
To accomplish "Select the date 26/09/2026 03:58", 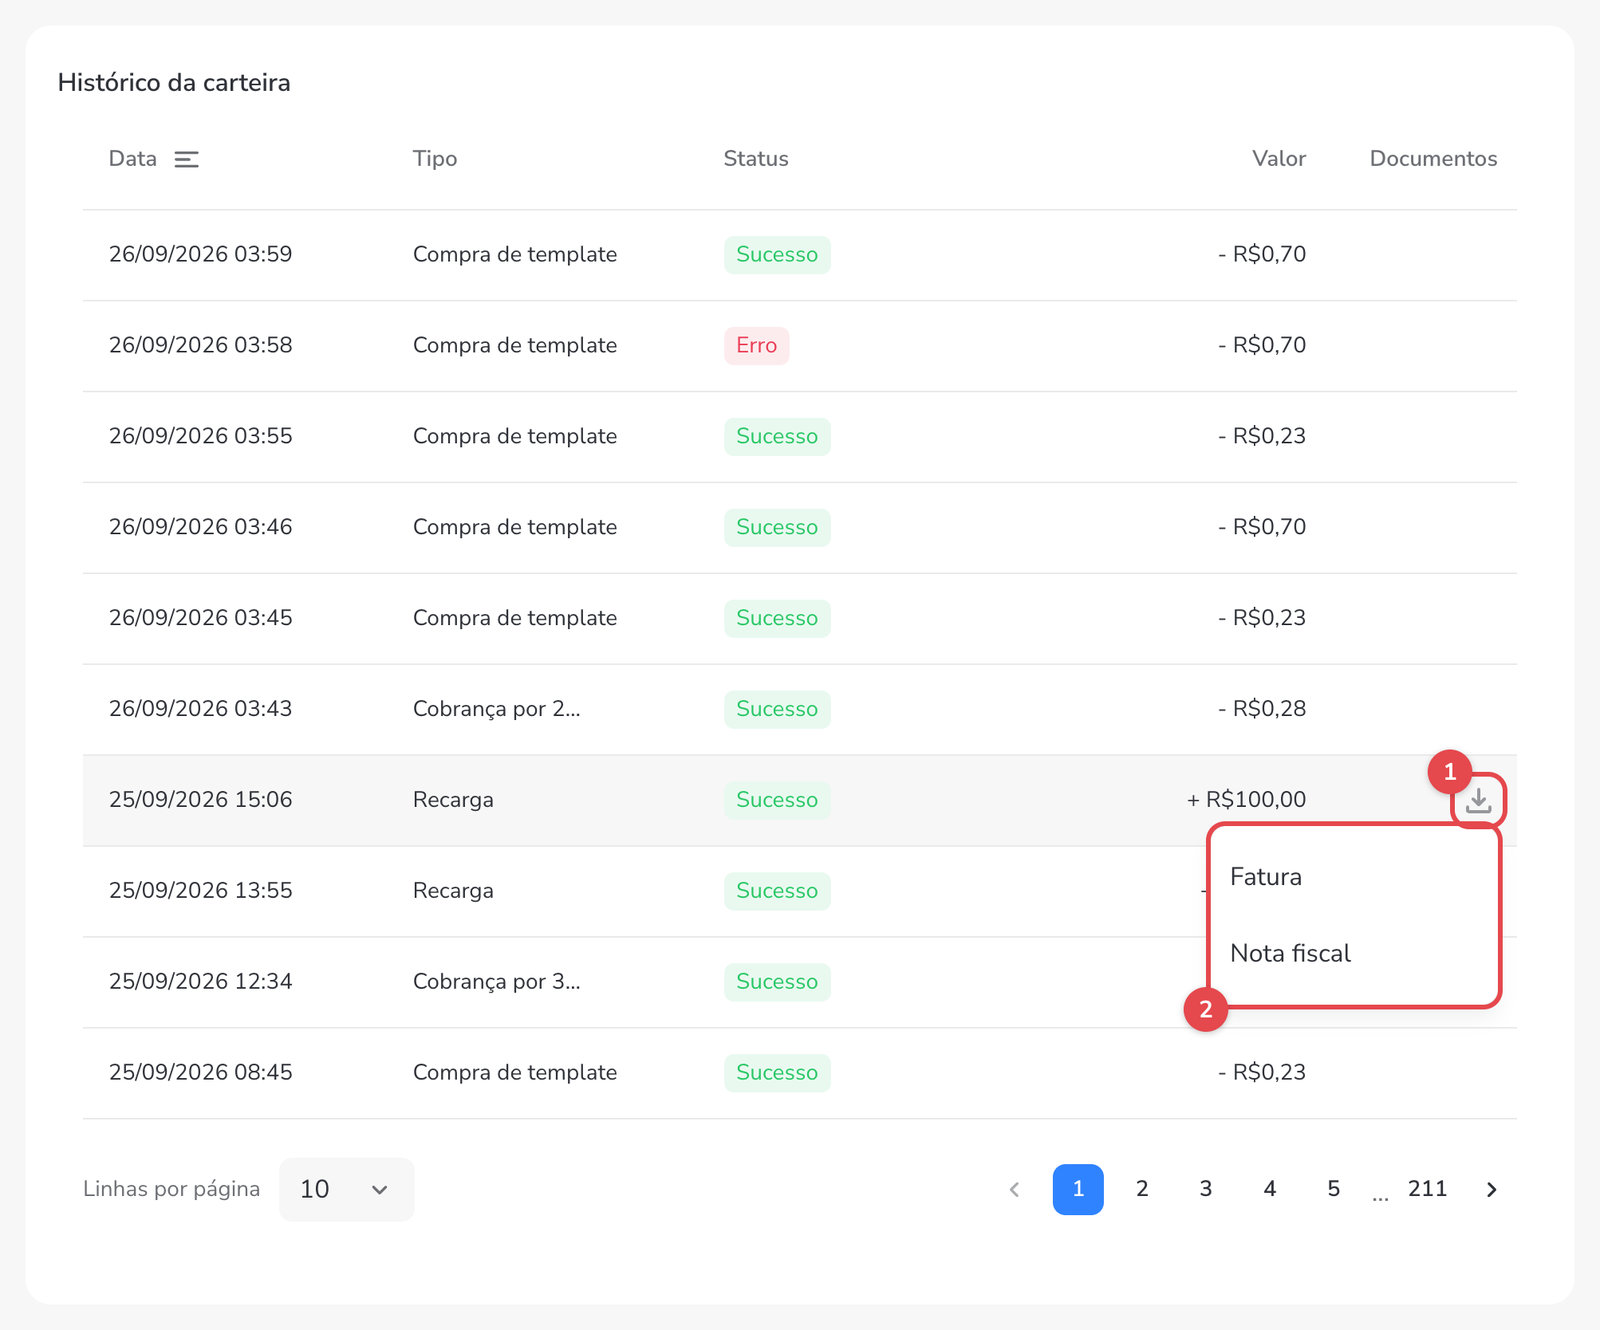I will [201, 346].
